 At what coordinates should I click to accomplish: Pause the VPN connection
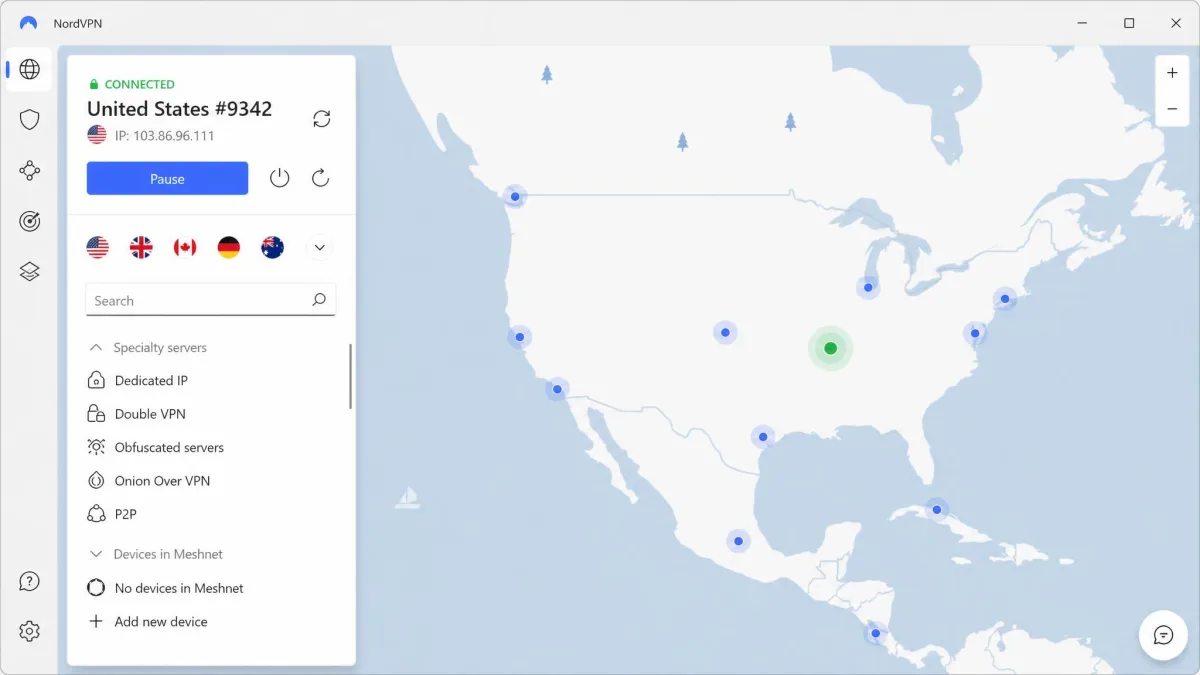click(x=167, y=179)
